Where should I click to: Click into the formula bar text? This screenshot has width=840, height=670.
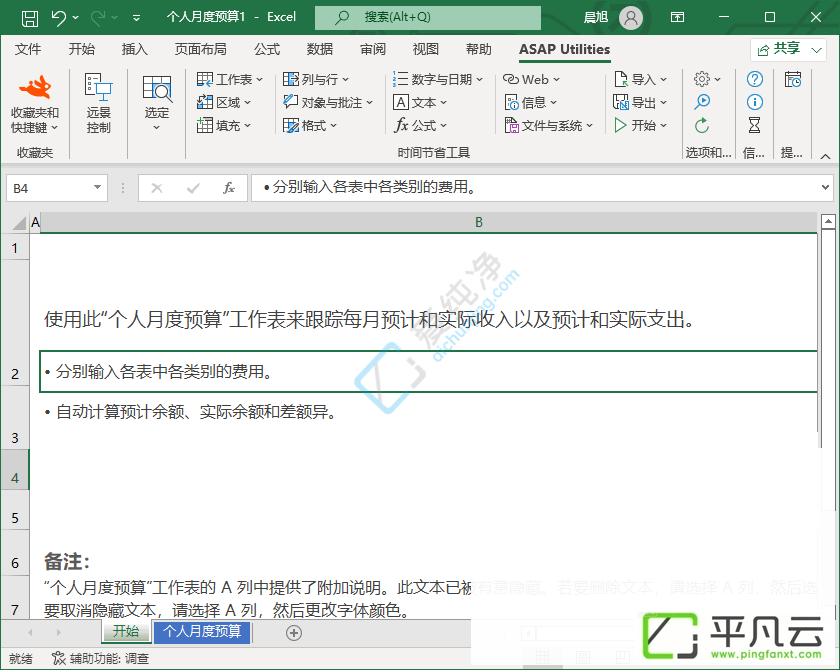535,187
